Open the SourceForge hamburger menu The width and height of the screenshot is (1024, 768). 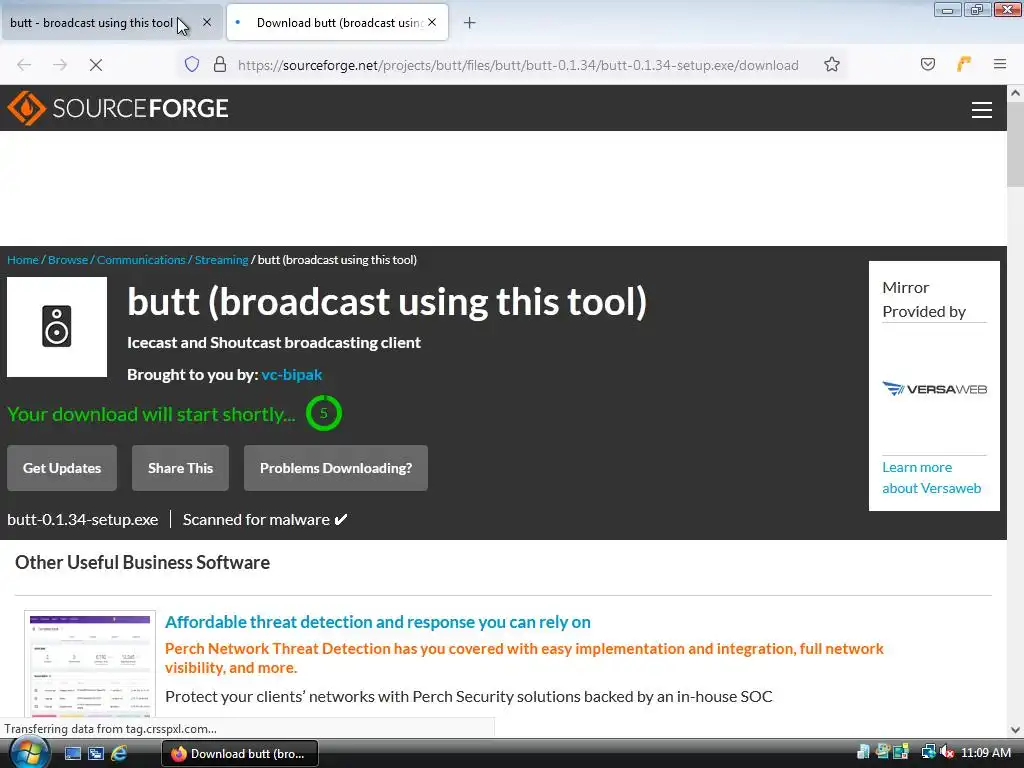pos(982,110)
